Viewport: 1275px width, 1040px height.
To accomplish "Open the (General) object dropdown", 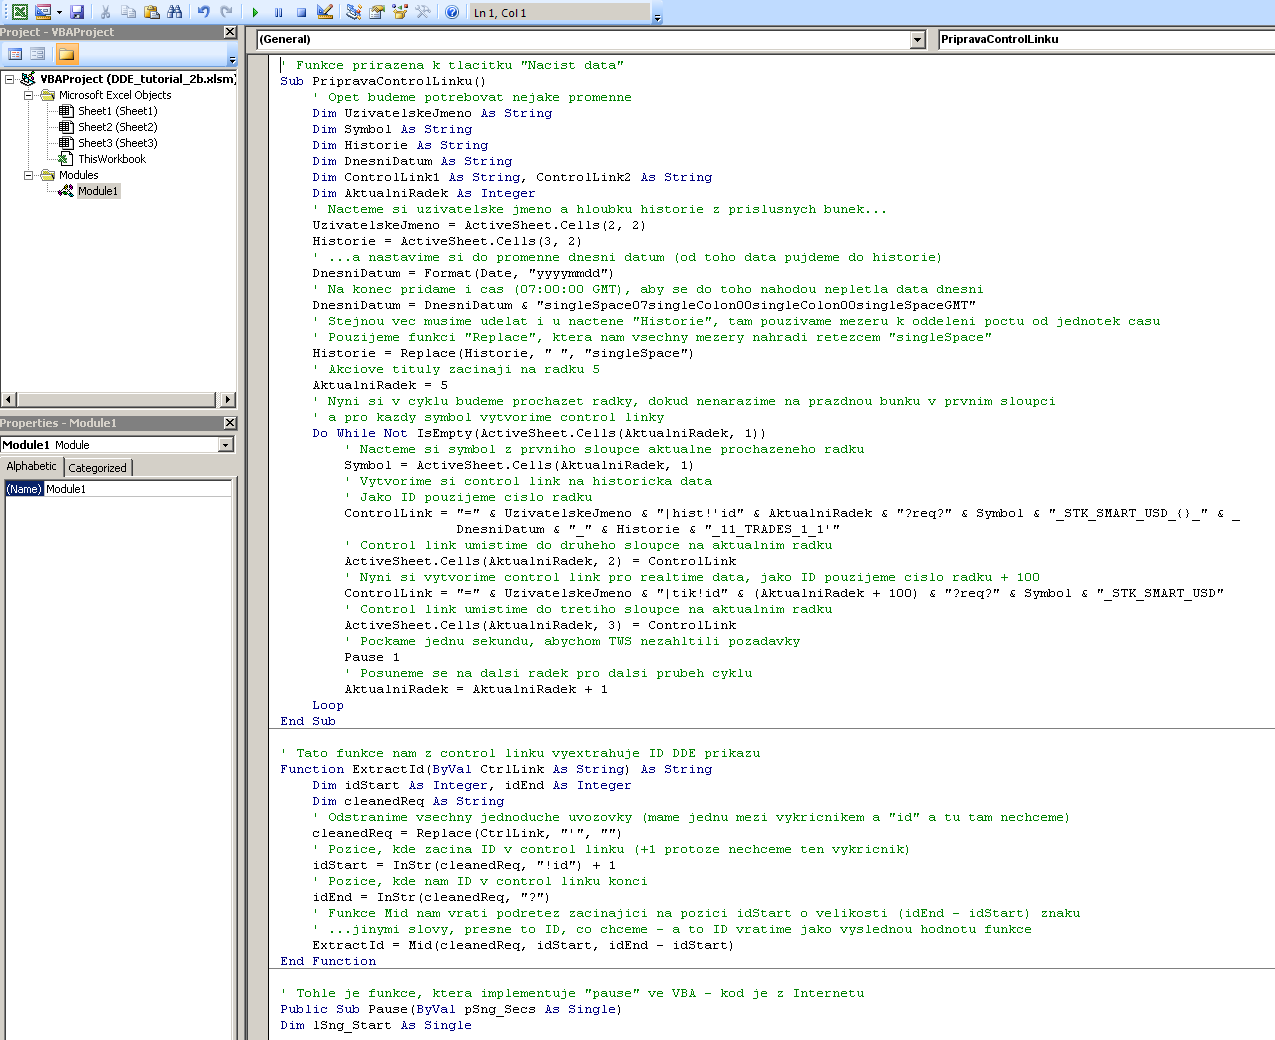I will point(917,39).
